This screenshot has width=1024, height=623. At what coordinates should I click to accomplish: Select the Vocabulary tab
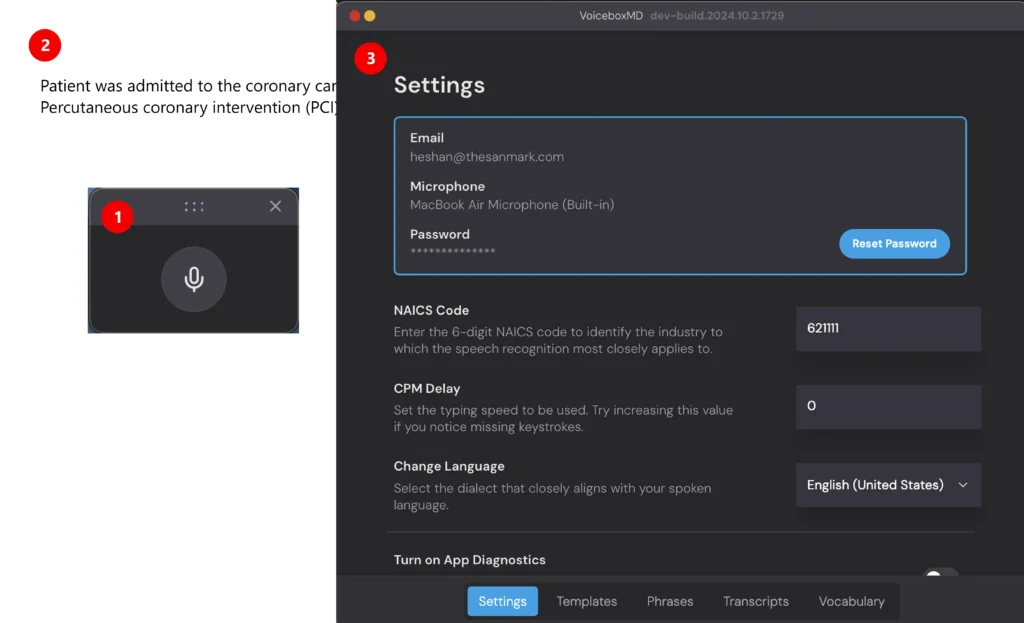[852, 601]
